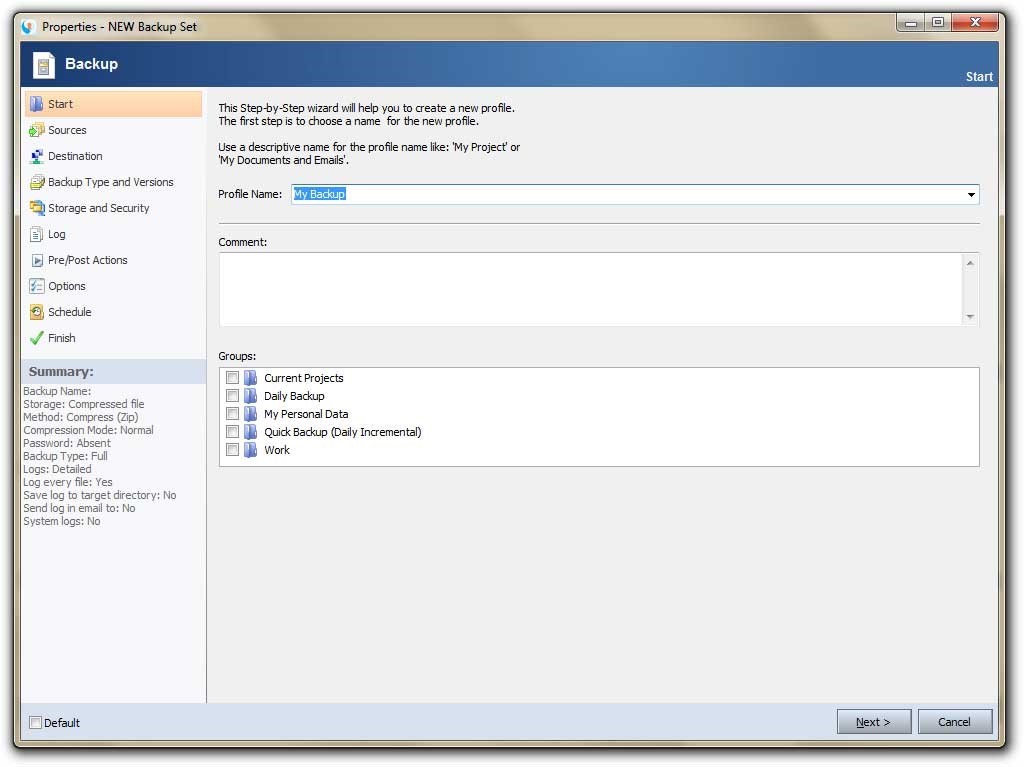The height and width of the screenshot is (767, 1024).
Task: Open the Profile Name dropdown arrow
Action: point(971,195)
